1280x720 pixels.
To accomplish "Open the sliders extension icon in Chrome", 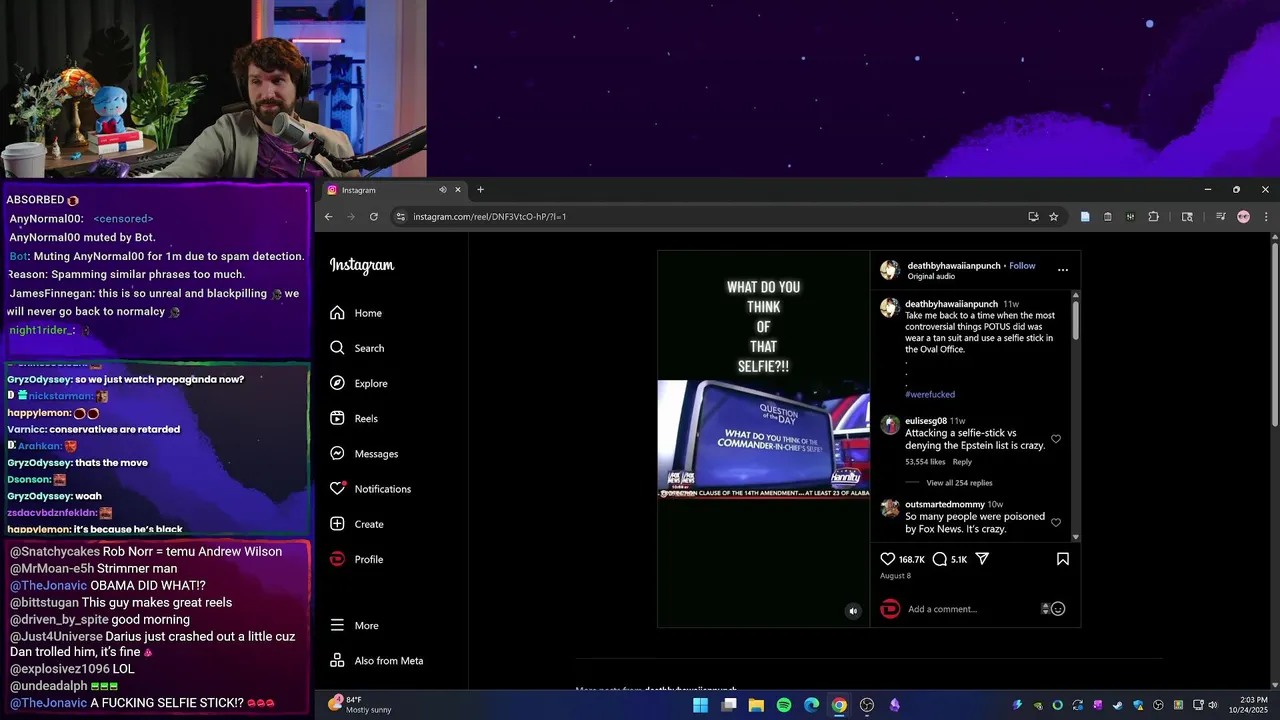I will pyautogui.click(x=1130, y=216).
